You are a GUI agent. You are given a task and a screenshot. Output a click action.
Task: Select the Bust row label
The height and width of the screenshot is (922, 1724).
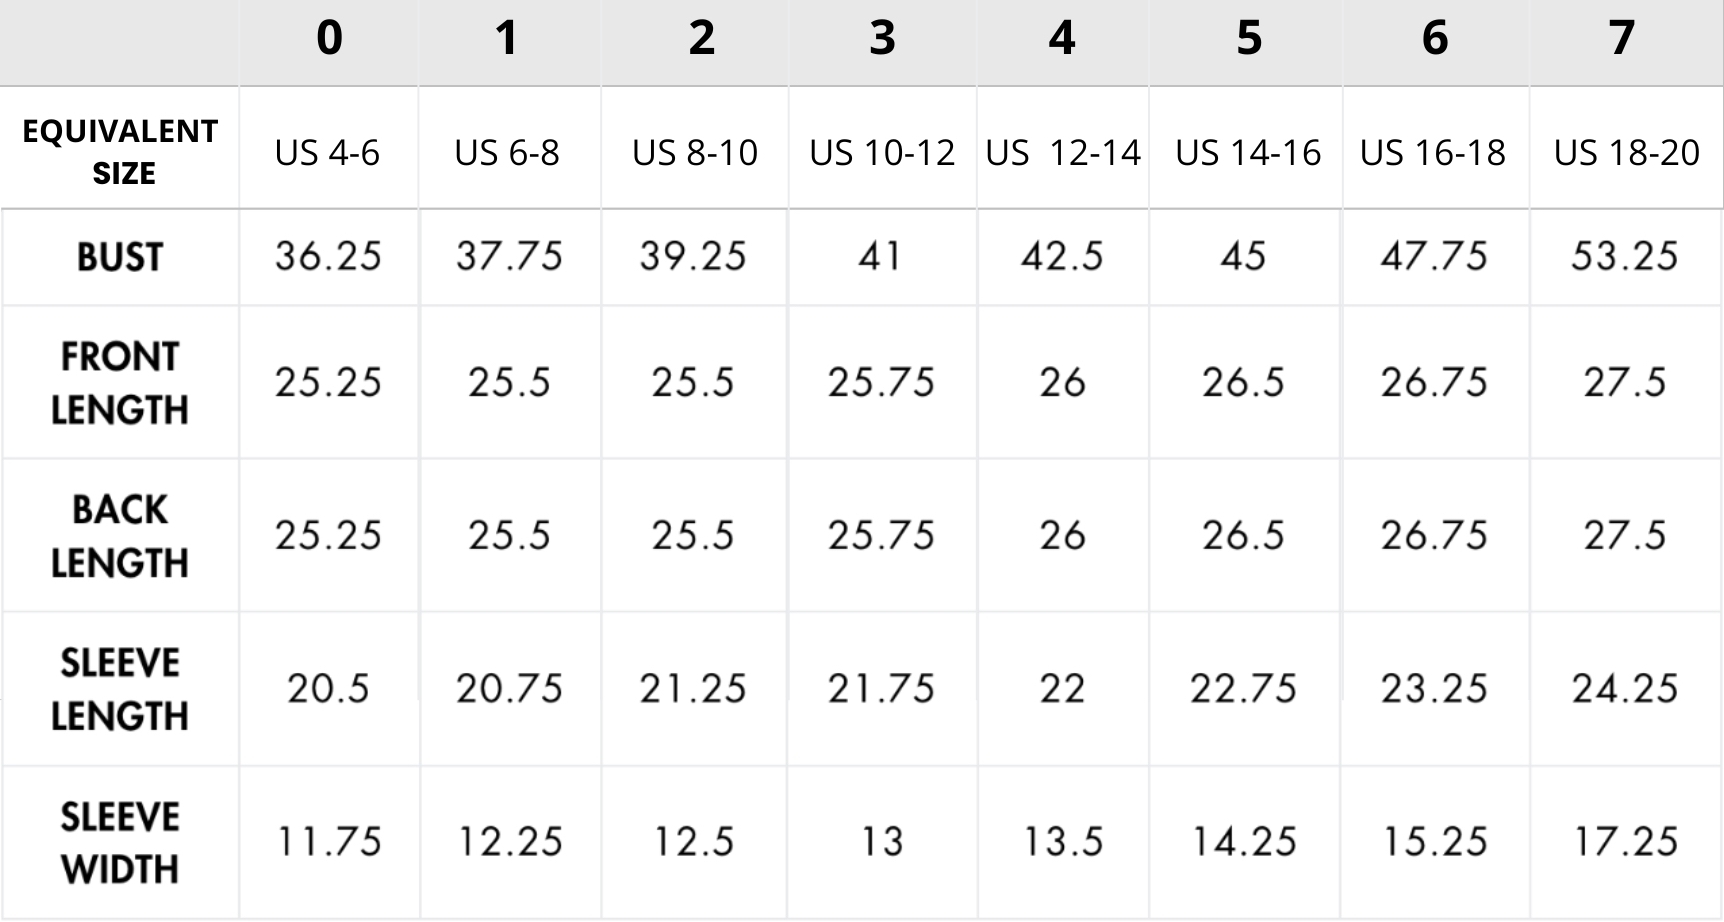pyautogui.click(x=120, y=258)
